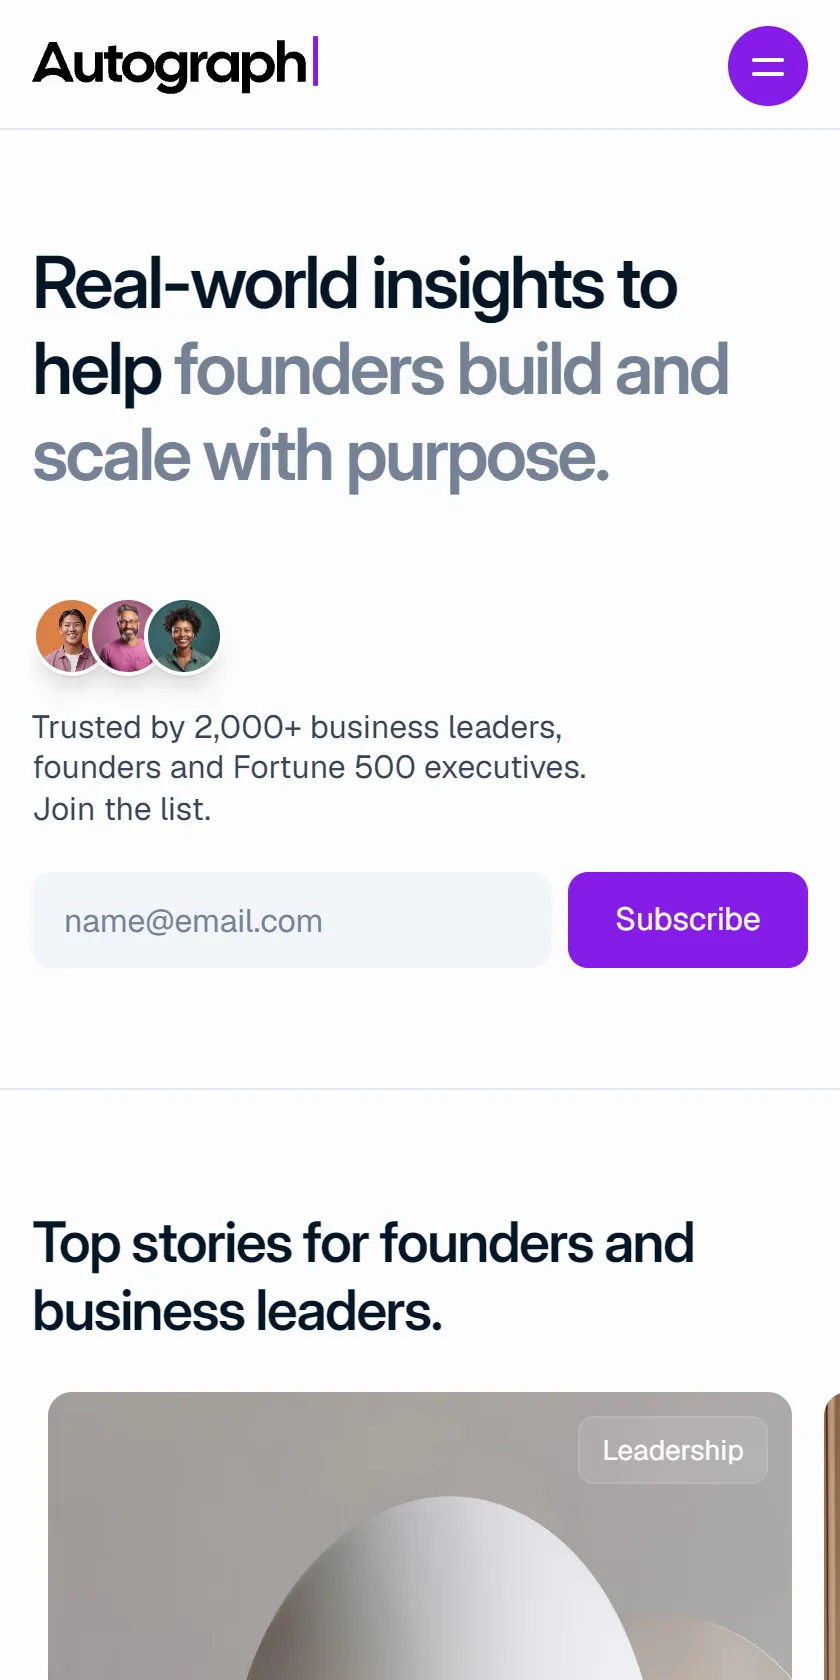Focus the name@email.com input field
Viewport: 840px width, 1680px height.
(x=292, y=920)
